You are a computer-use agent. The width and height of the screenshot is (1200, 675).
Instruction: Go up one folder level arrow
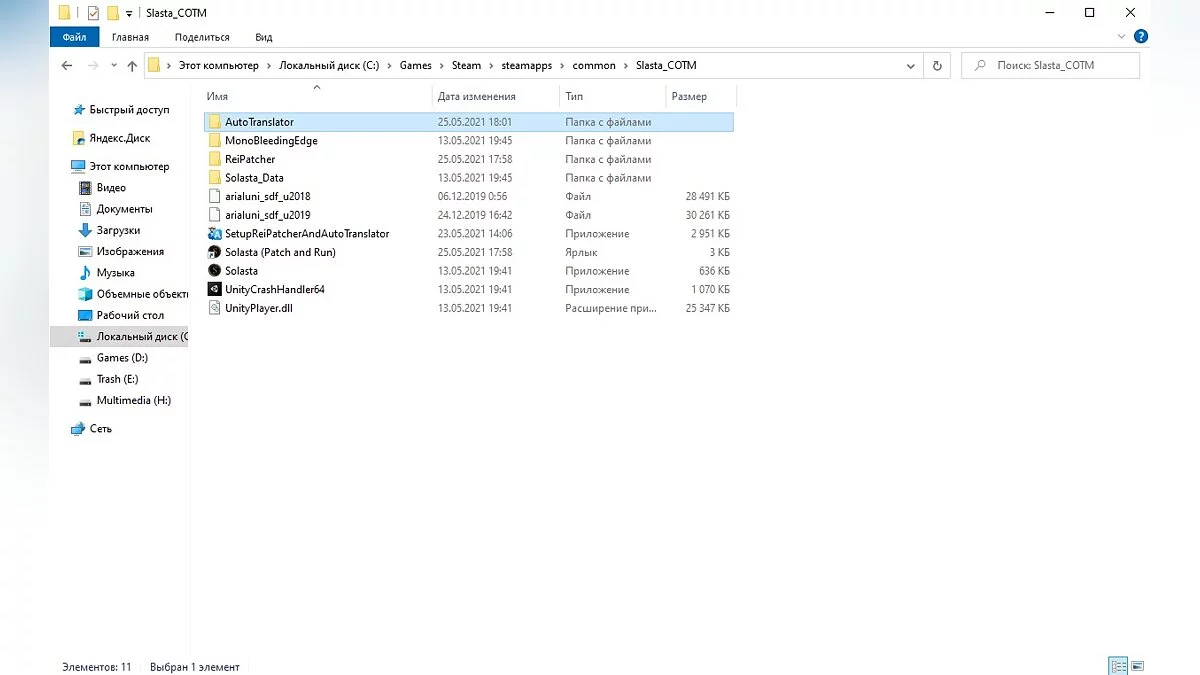coord(132,66)
